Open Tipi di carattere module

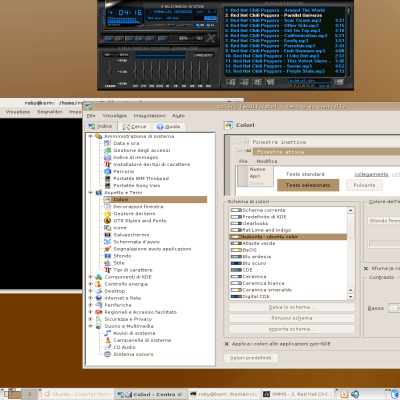[x=128, y=270]
